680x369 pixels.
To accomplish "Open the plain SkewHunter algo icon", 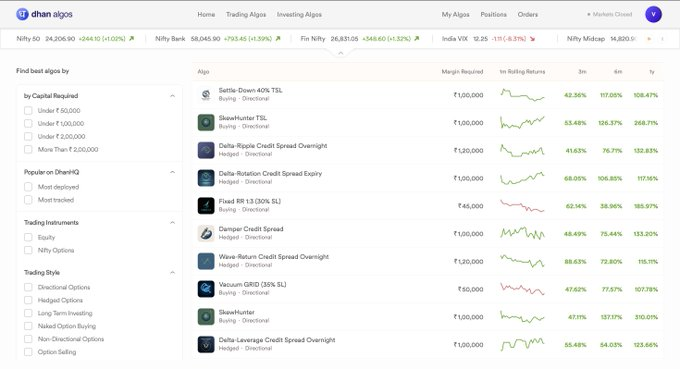I will tap(206, 317).
